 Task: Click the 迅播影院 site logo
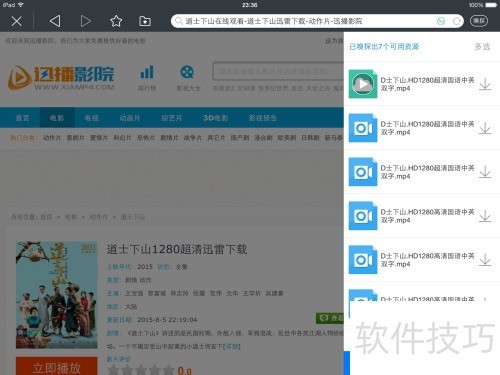pyautogui.click(x=61, y=77)
